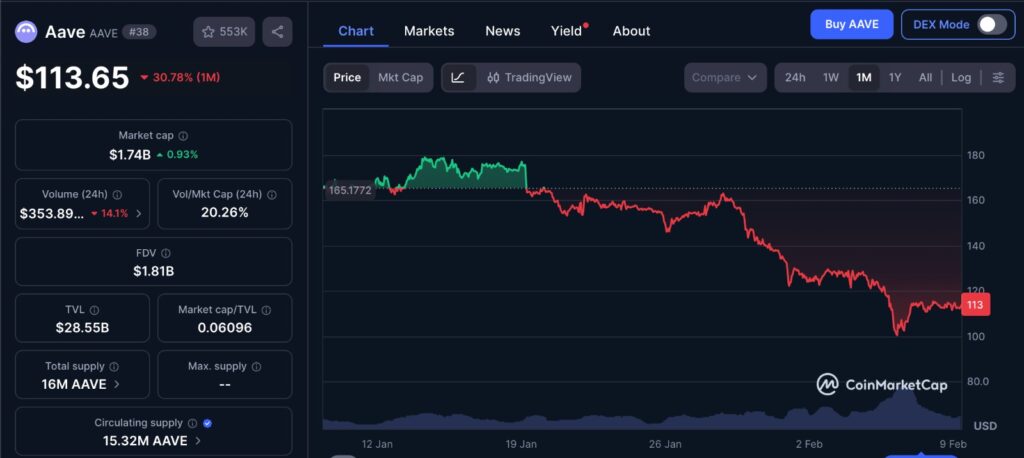Show Max. supply info icon
The image size is (1024, 458).
point(256,367)
